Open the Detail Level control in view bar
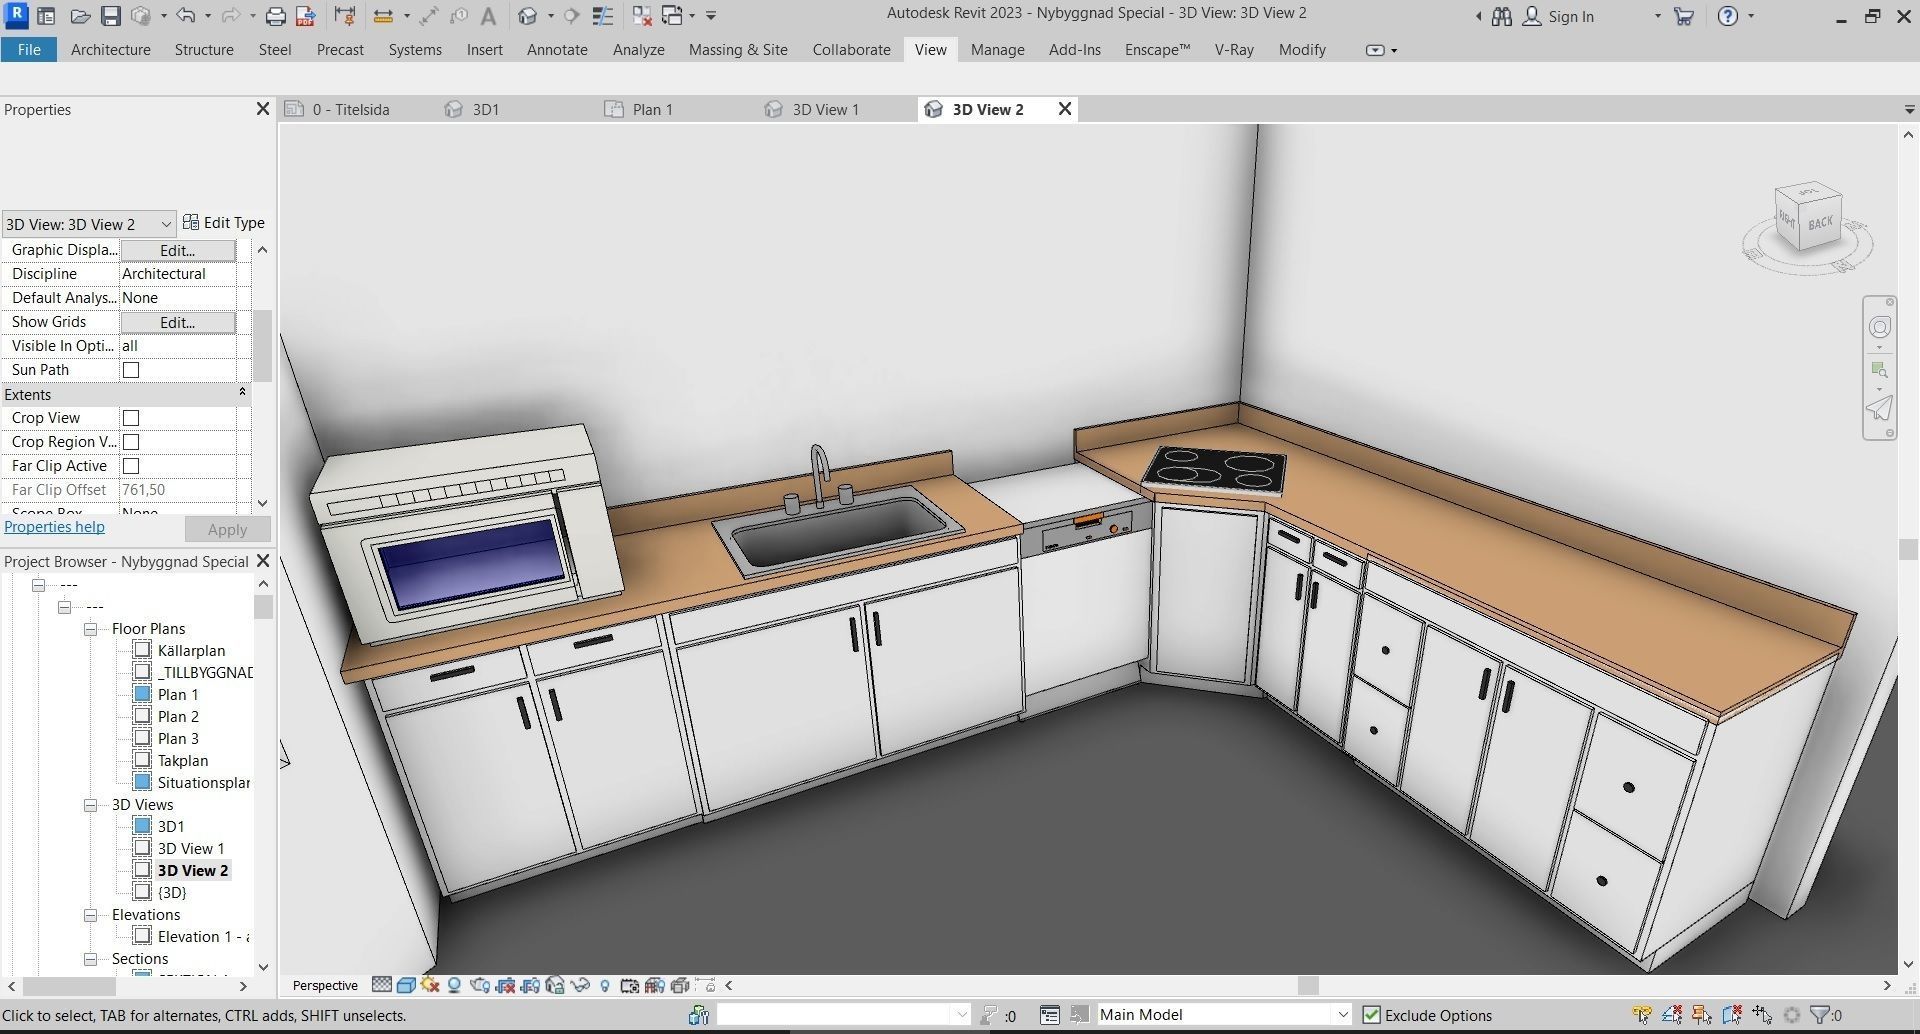 click(381, 985)
